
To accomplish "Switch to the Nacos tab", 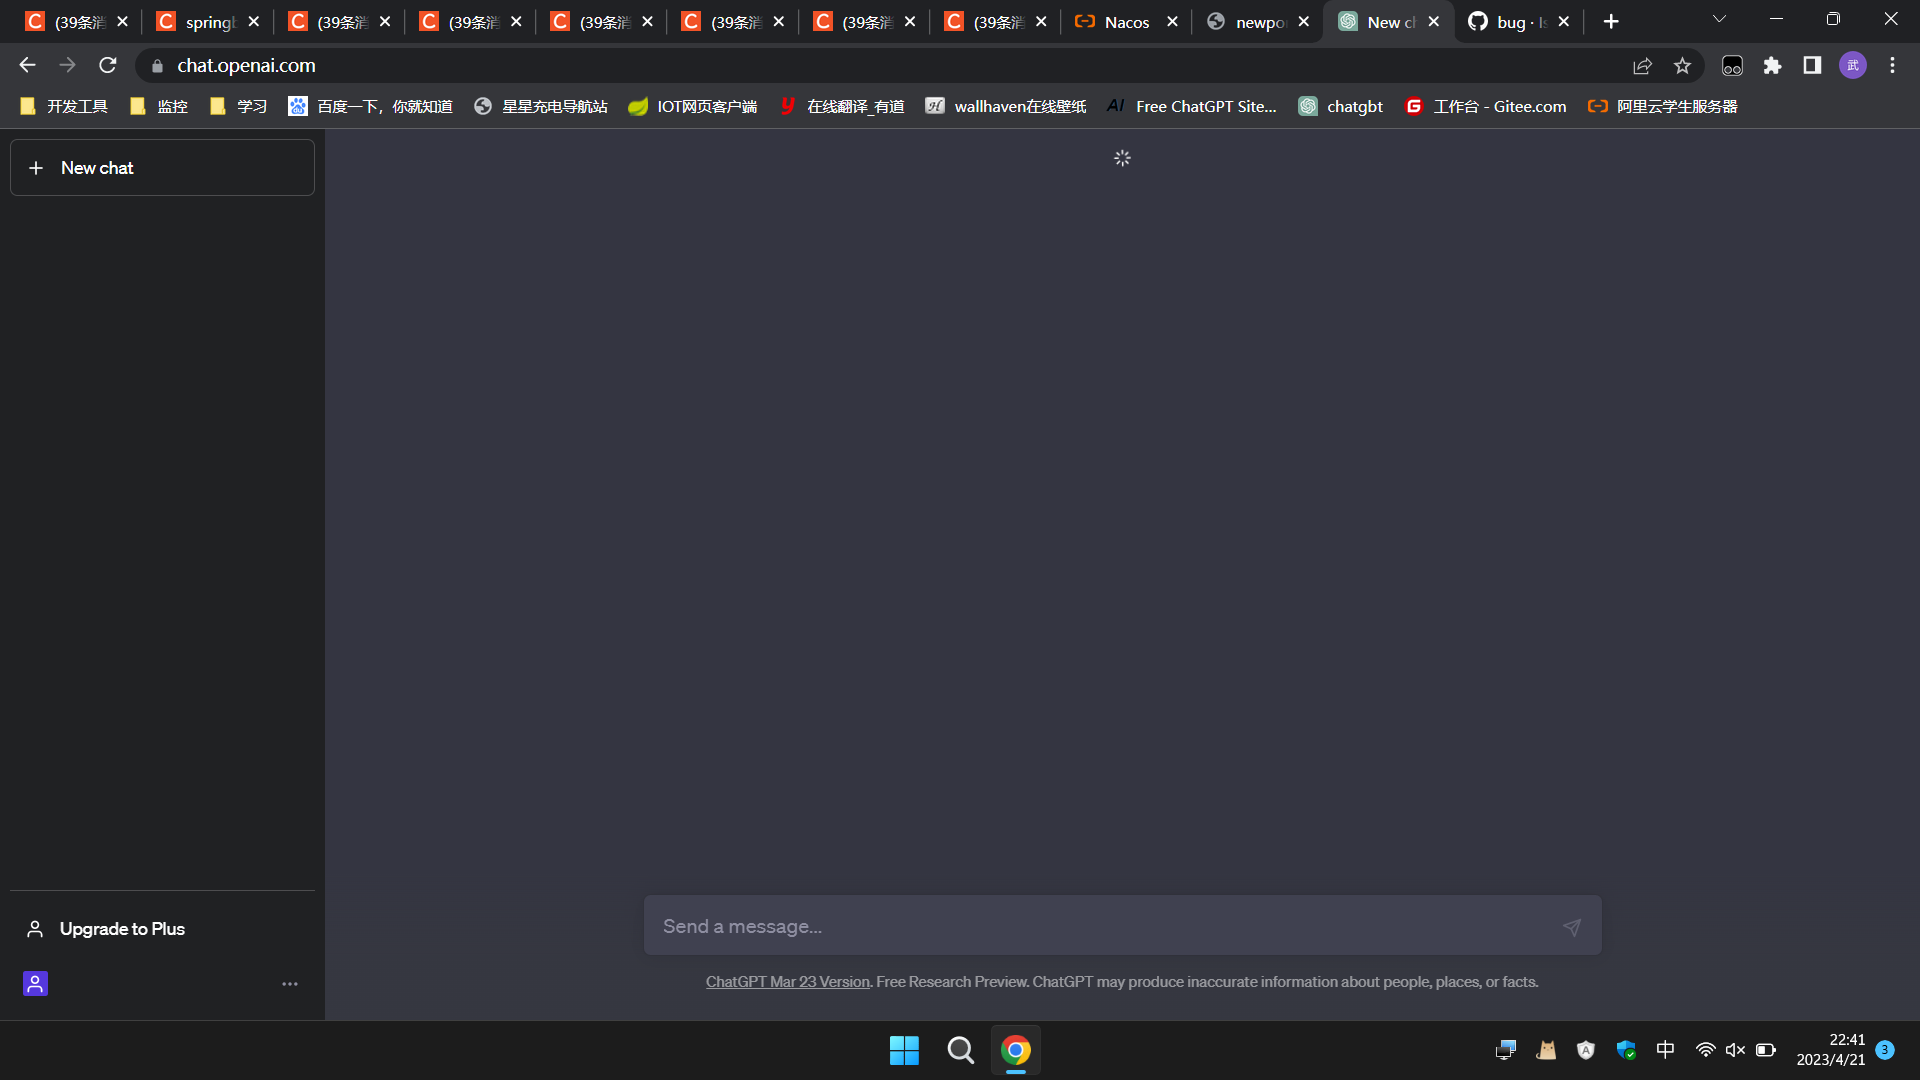I will tap(1126, 21).
